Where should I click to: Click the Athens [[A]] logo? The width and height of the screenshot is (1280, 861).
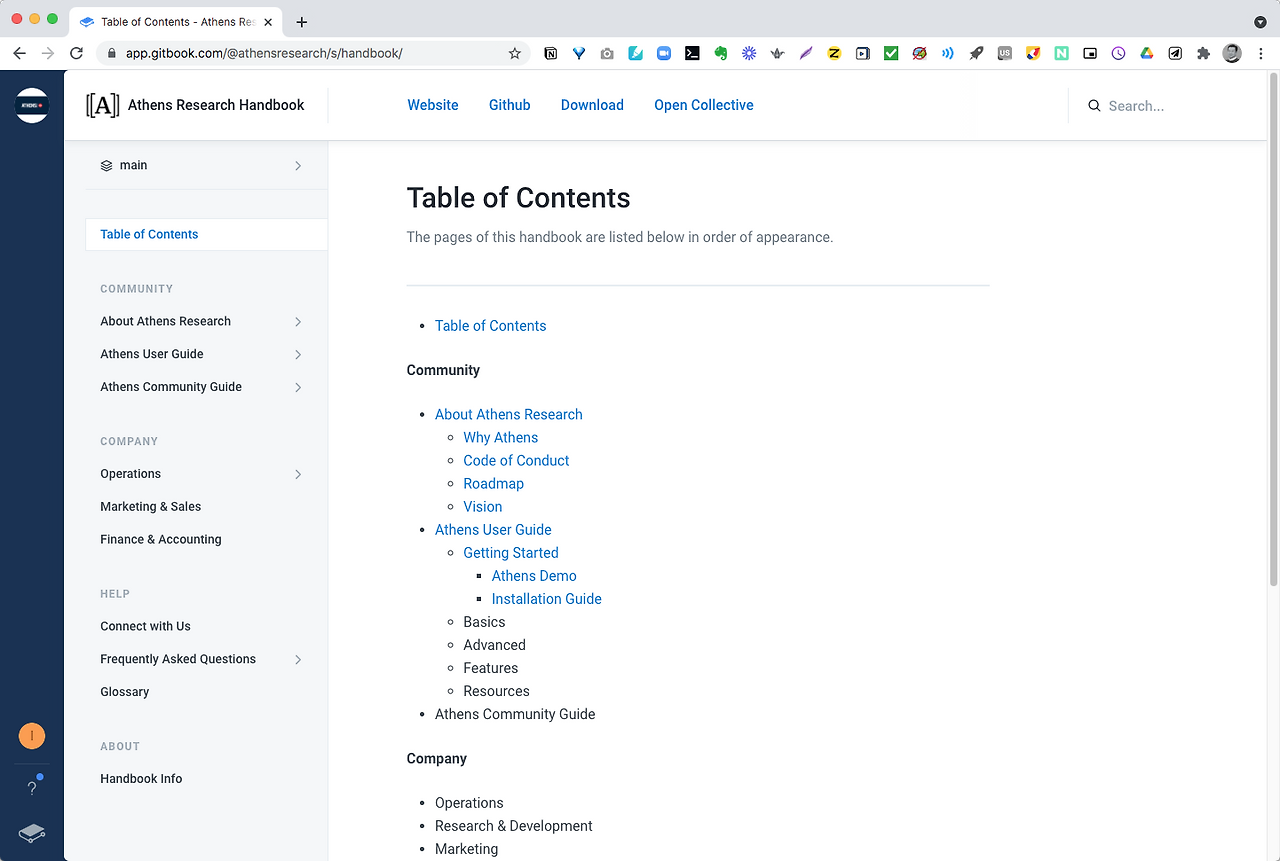[102, 105]
